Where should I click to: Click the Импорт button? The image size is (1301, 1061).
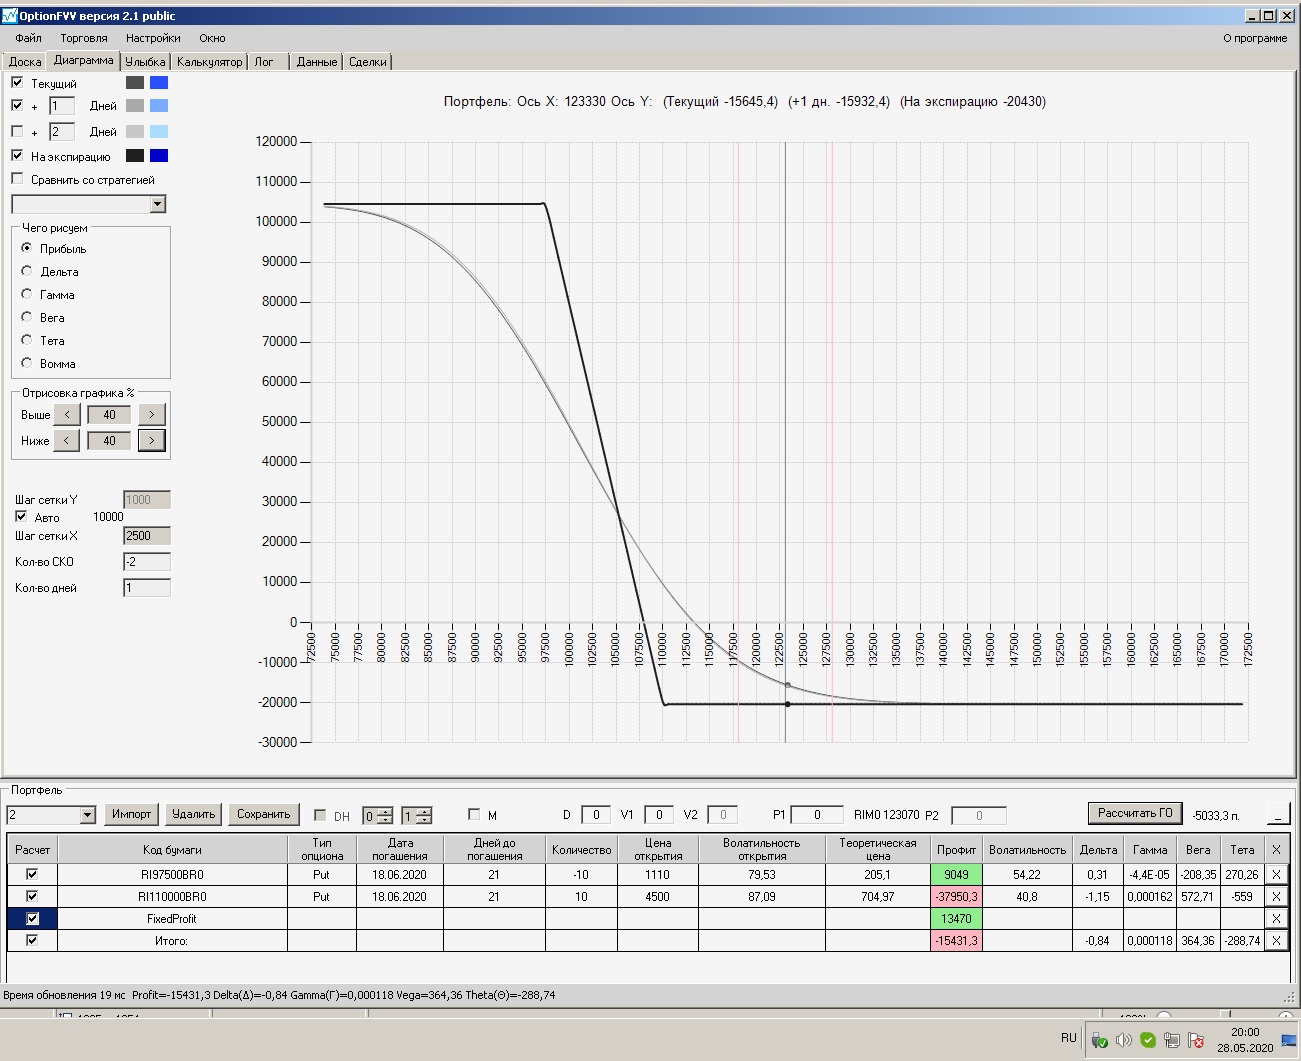pos(132,814)
